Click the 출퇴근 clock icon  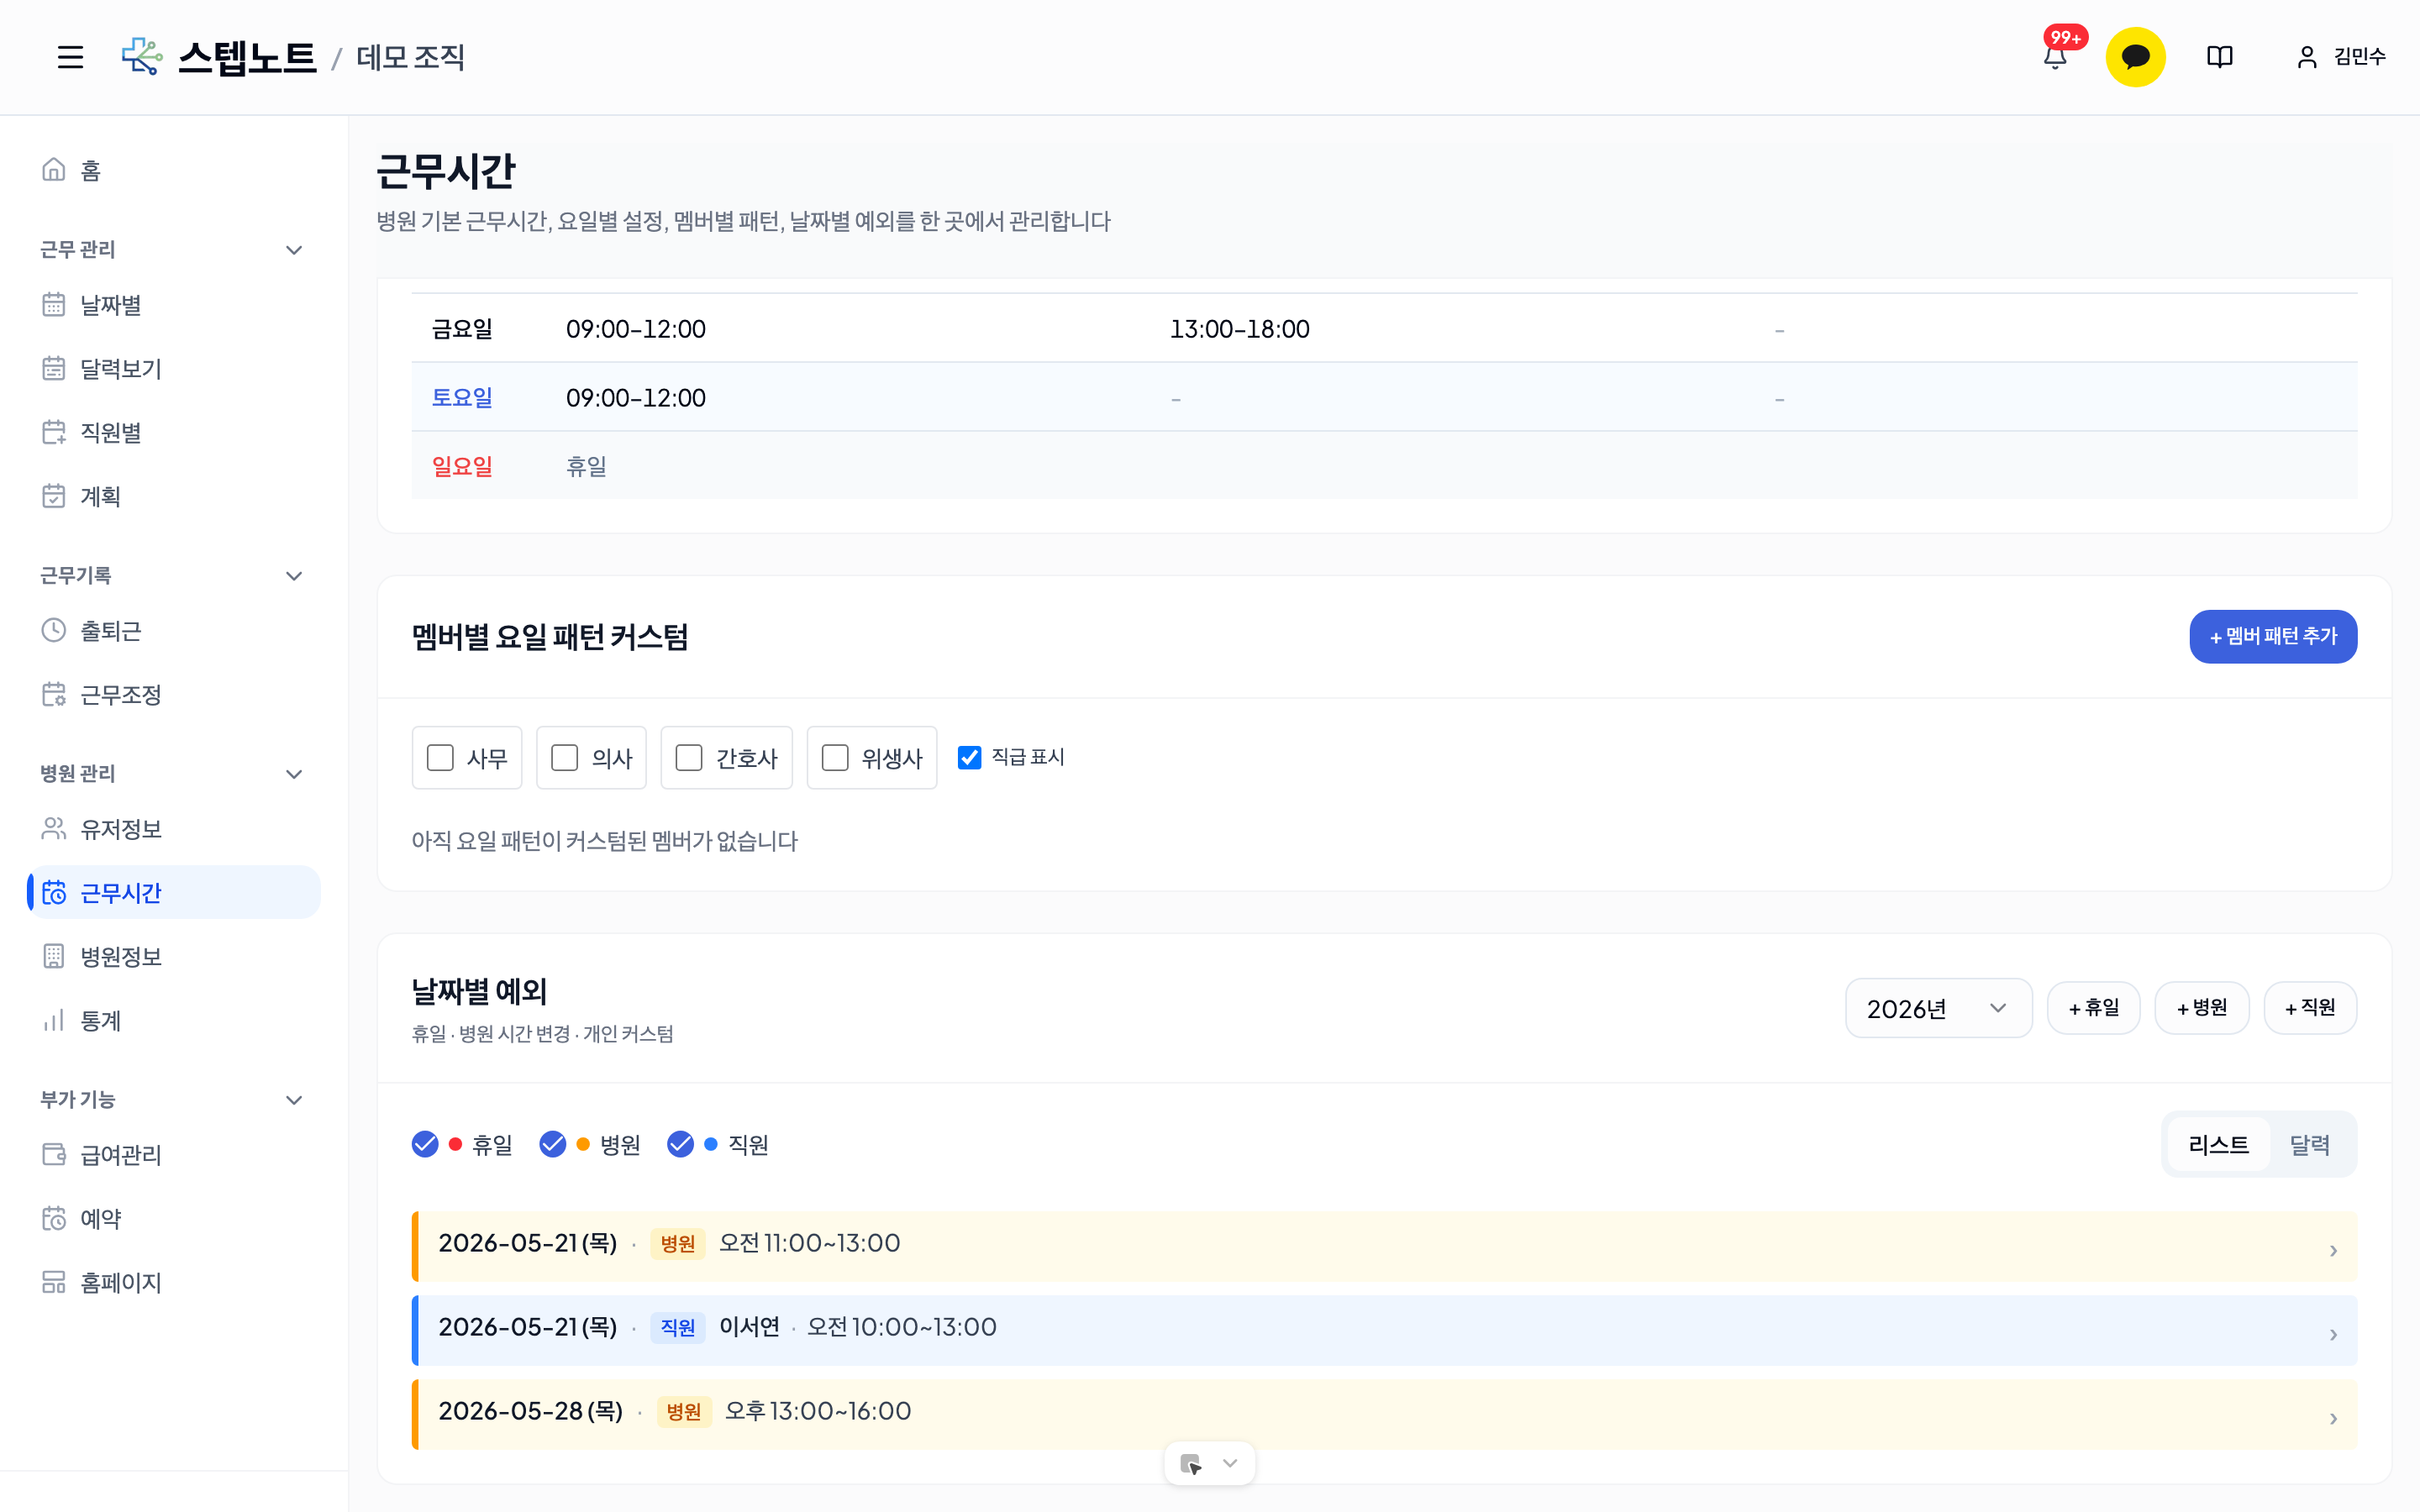tap(54, 630)
